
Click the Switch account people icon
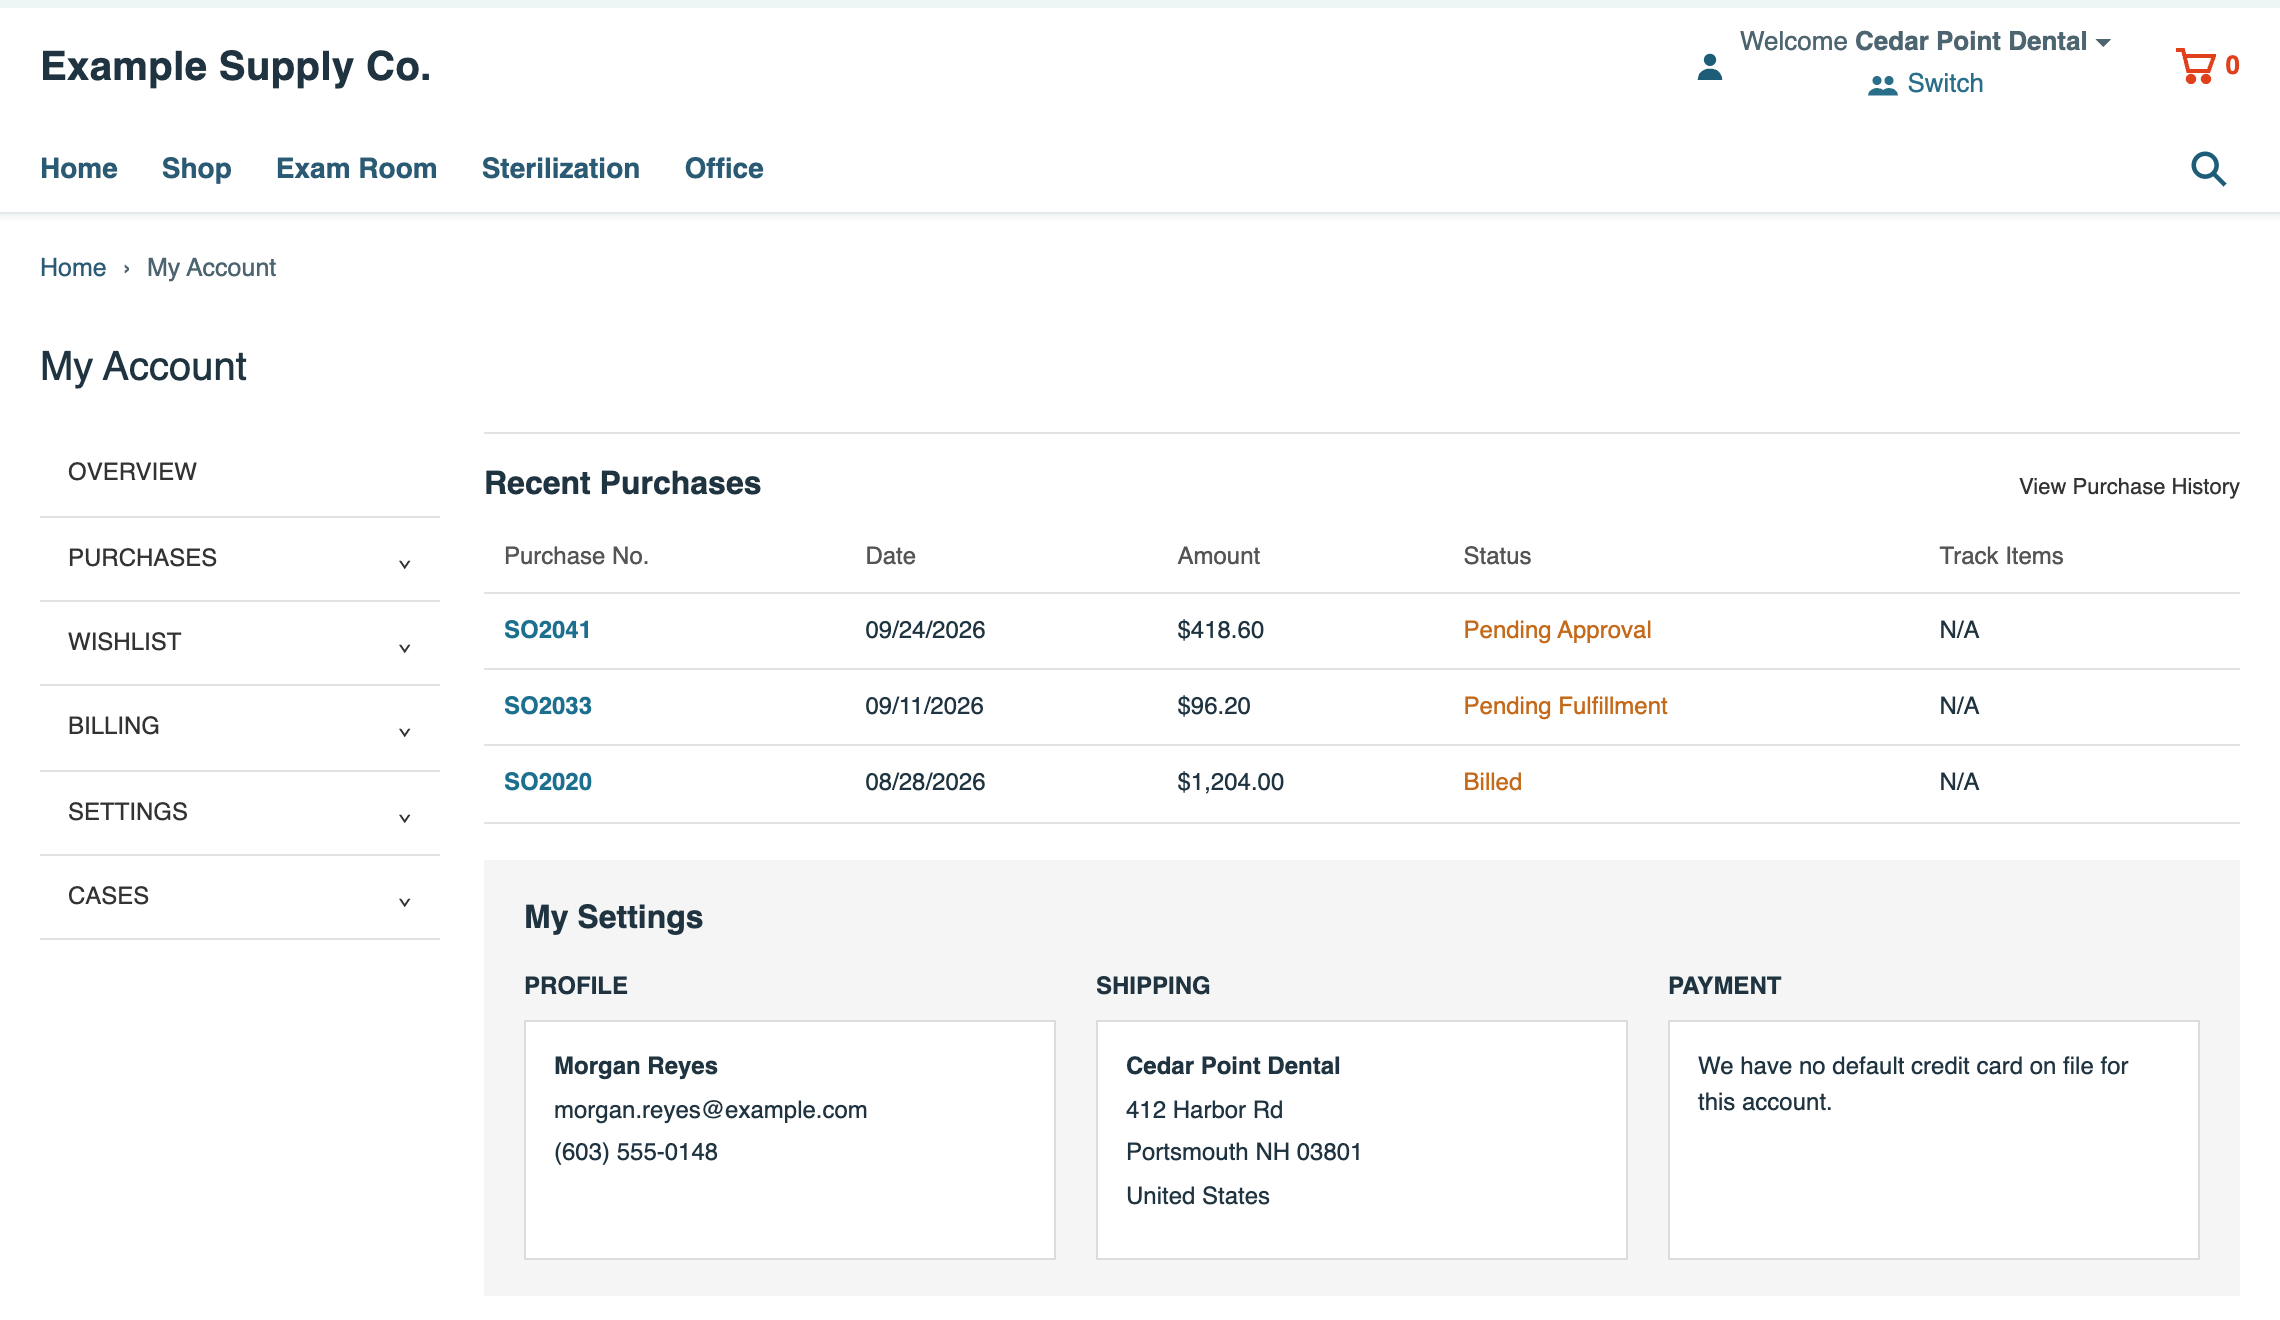tap(1882, 85)
